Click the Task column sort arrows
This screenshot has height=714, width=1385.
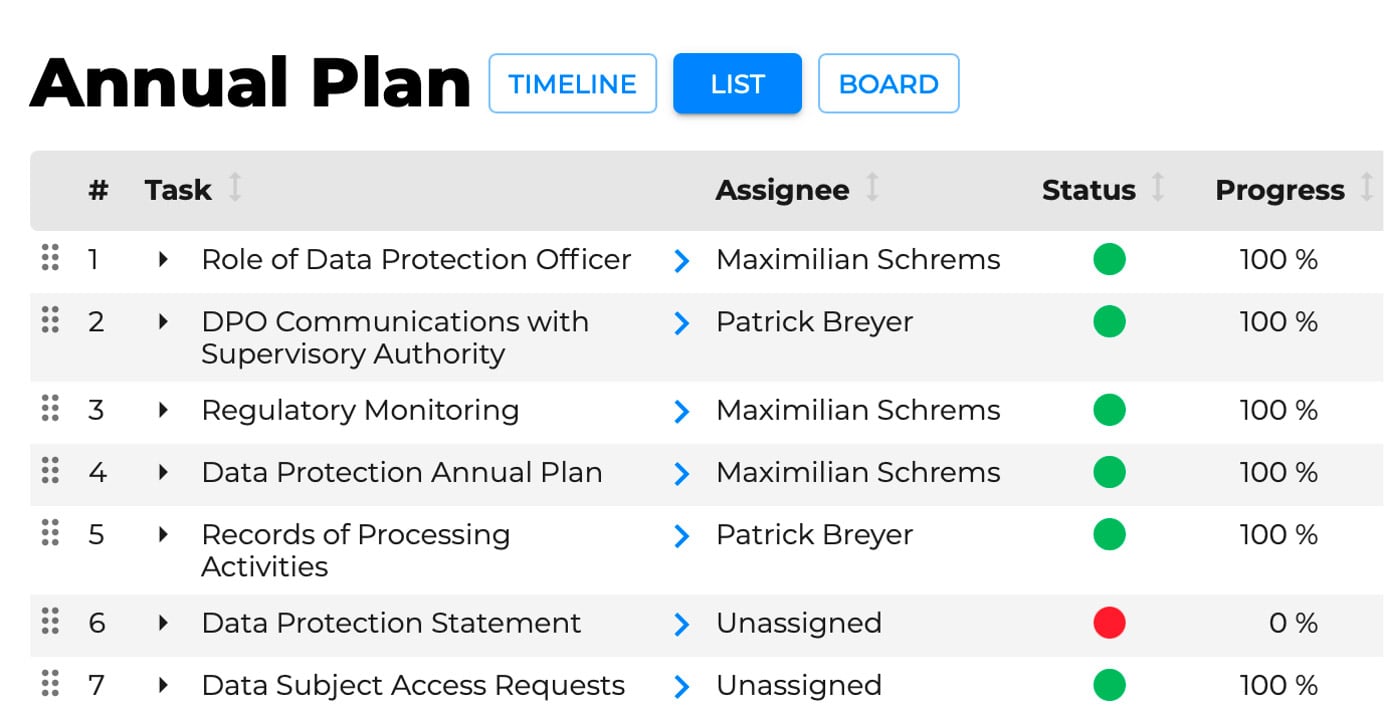[235, 188]
